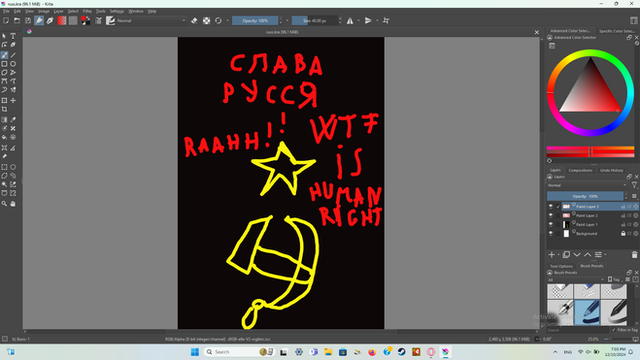The image size is (640, 360).
Task: Select the Ellipse shape tool
Action: (x=13, y=64)
